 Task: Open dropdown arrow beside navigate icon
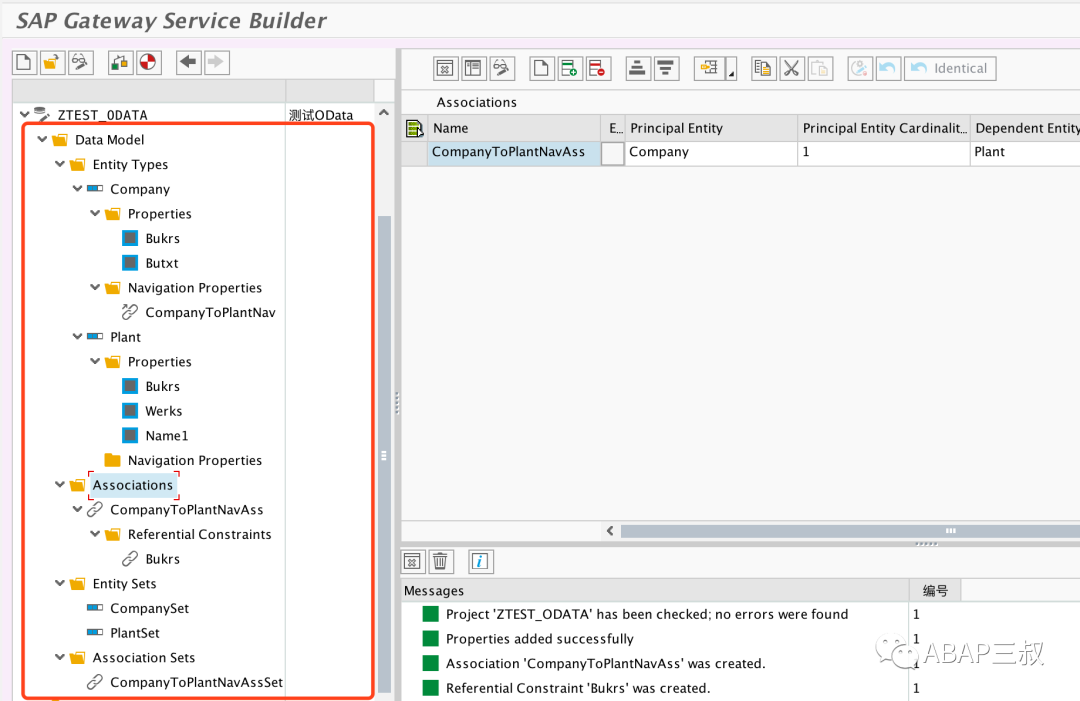click(731, 68)
